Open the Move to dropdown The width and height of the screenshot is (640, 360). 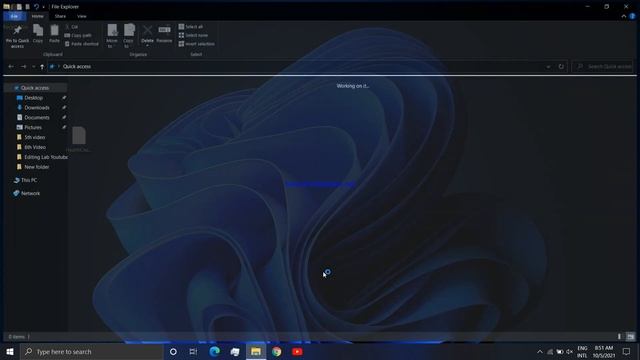[x=112, y=36]
